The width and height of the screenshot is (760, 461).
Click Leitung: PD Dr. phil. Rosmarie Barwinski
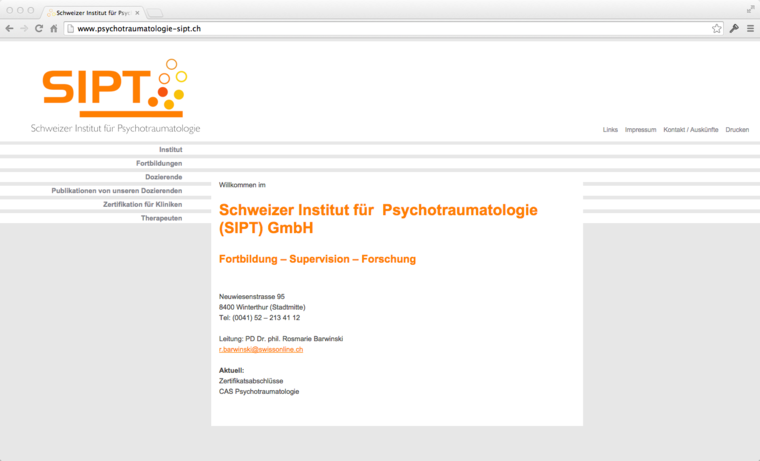pyautogui.click(x=281, y=339)
